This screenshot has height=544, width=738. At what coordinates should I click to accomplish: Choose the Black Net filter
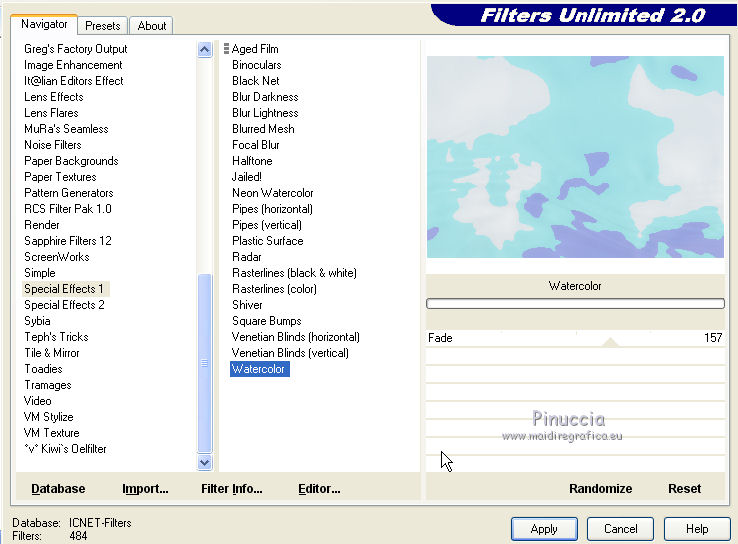point(256,81)
